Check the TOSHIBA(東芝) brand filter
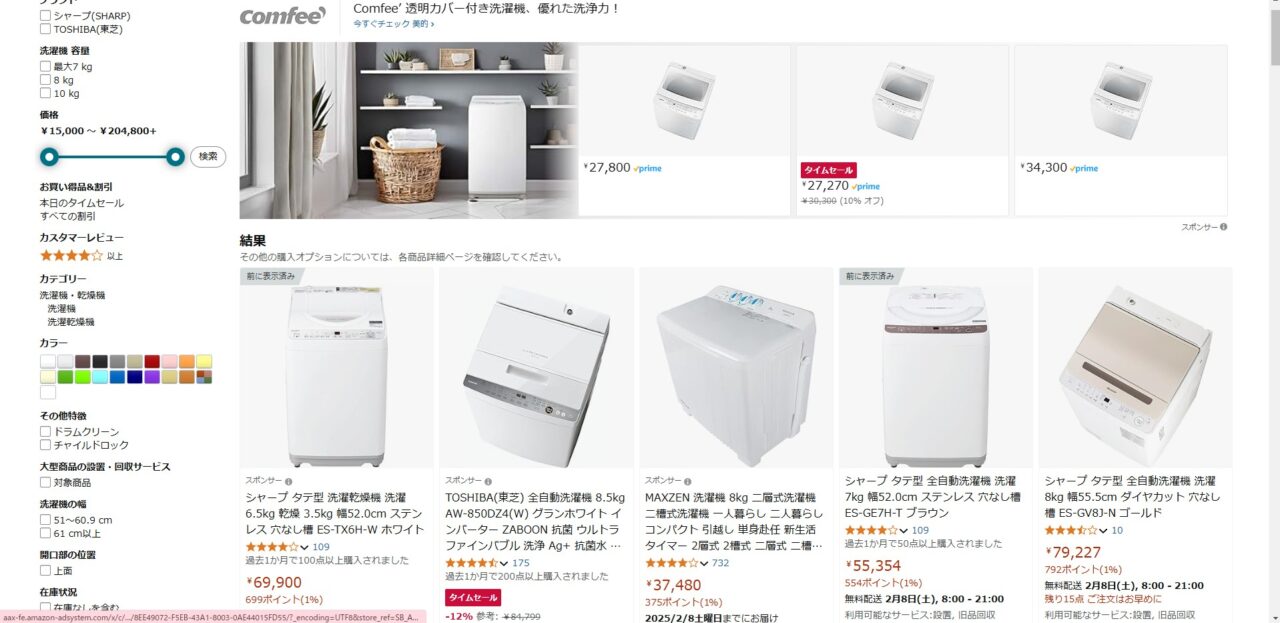The image size is (1280, 623). 45,29
